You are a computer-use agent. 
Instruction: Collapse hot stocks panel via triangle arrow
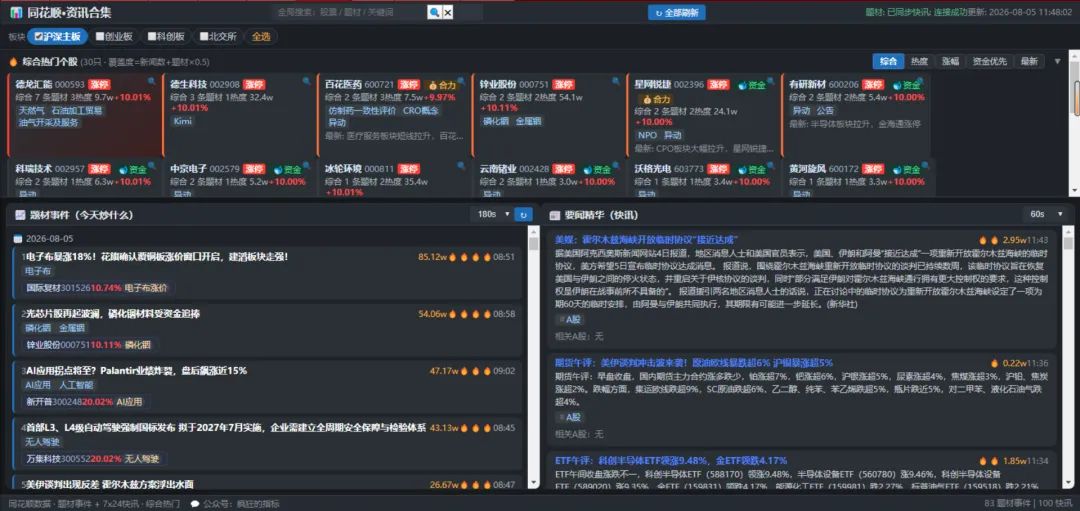(1057, 61)
